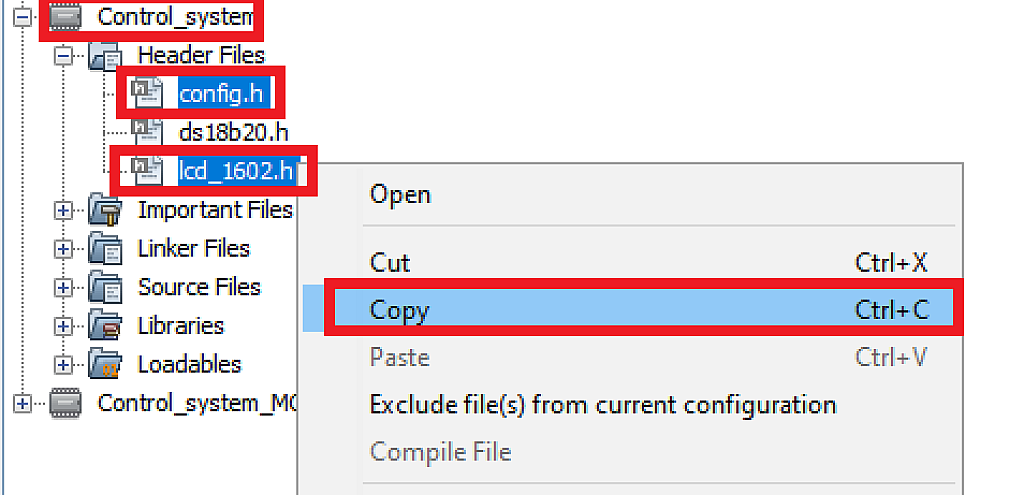The width and height of the screenshot is (1024, 495).
Task: Click the lcd_1602.h file icon
Action: tap(147, 171)
